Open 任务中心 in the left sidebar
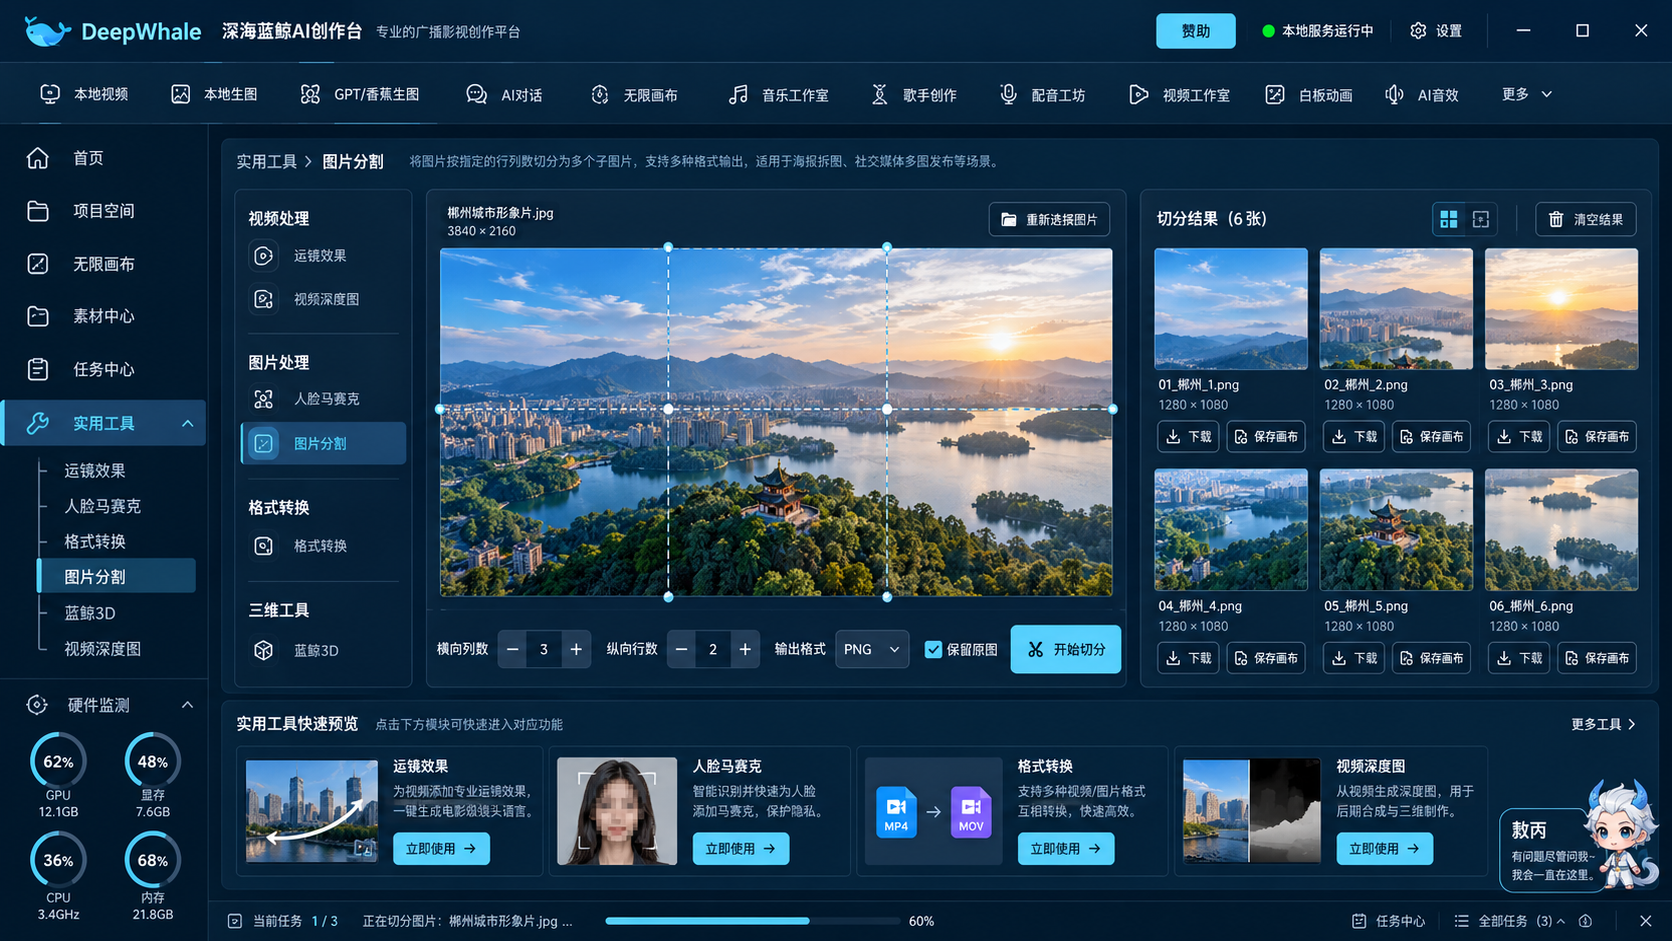 tap(104, 369)
